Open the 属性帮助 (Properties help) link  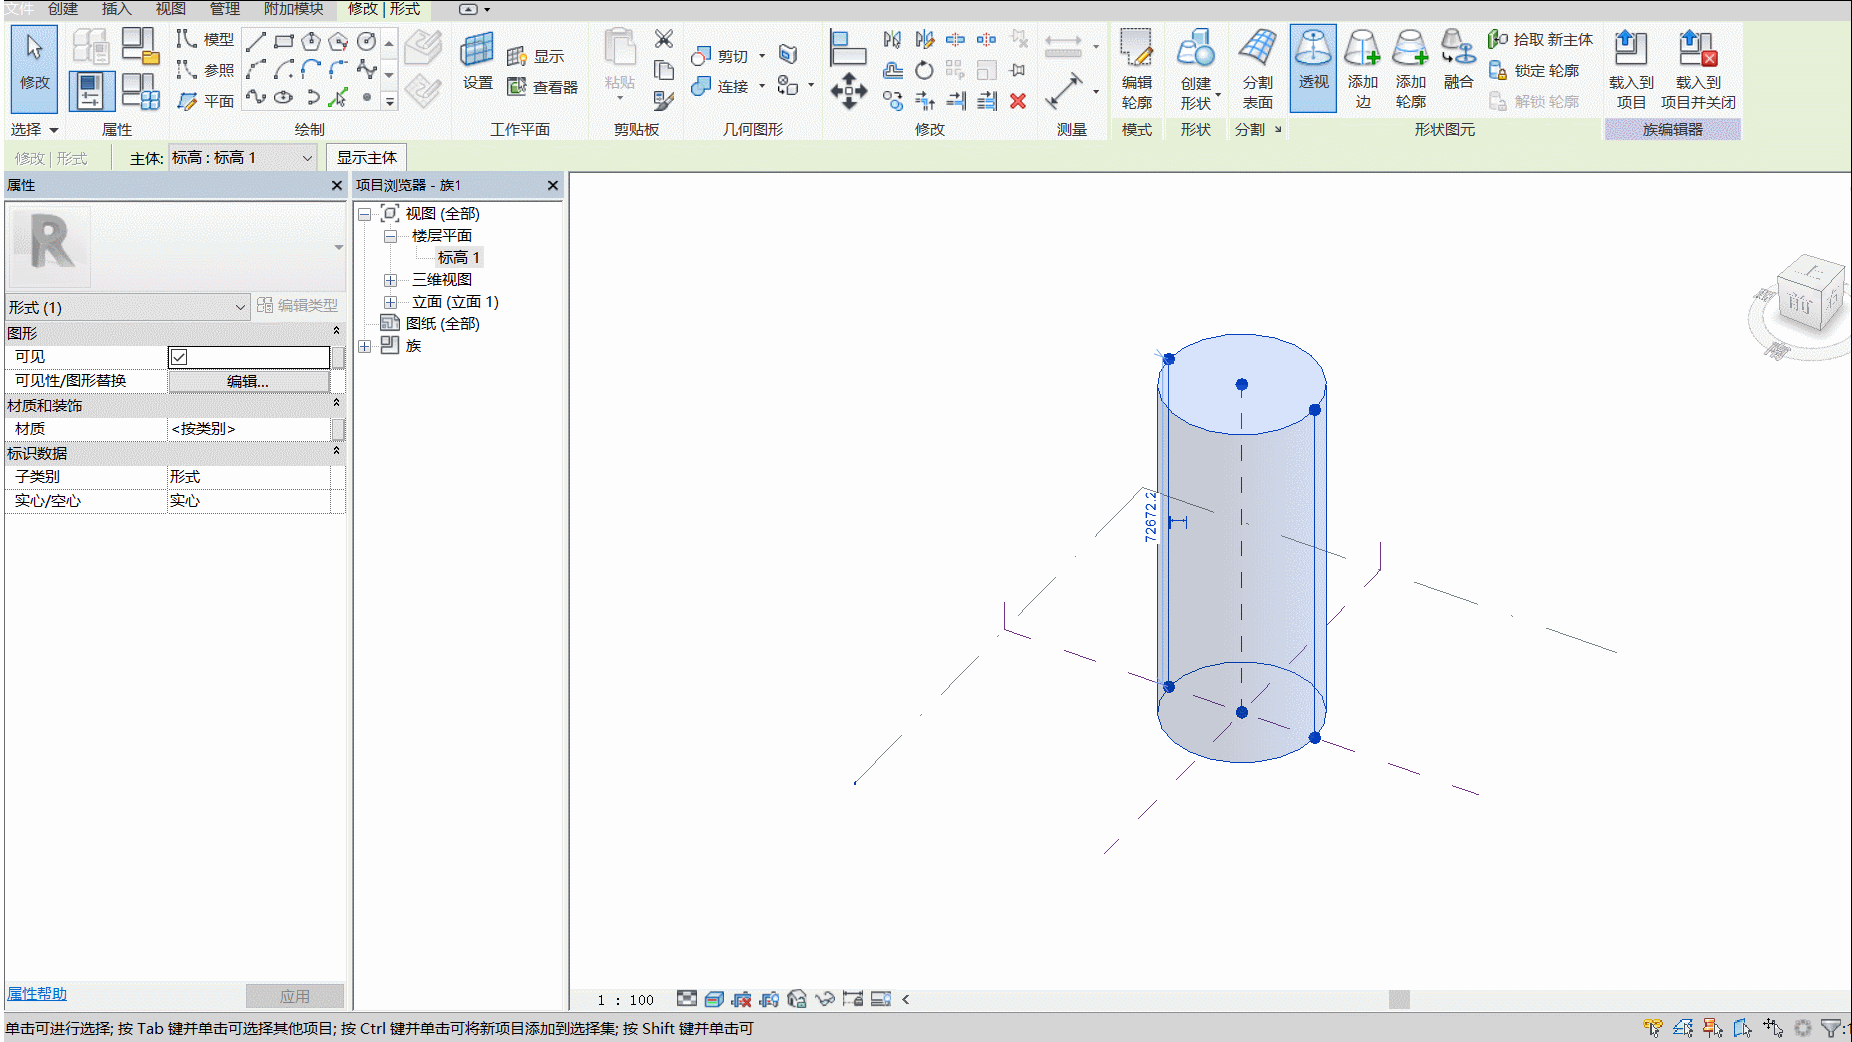[x=37, y=994]
